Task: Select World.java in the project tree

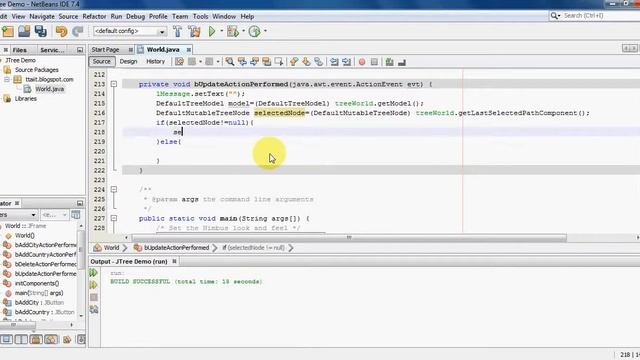Action: pyautogui.click(x=49, y=89)
